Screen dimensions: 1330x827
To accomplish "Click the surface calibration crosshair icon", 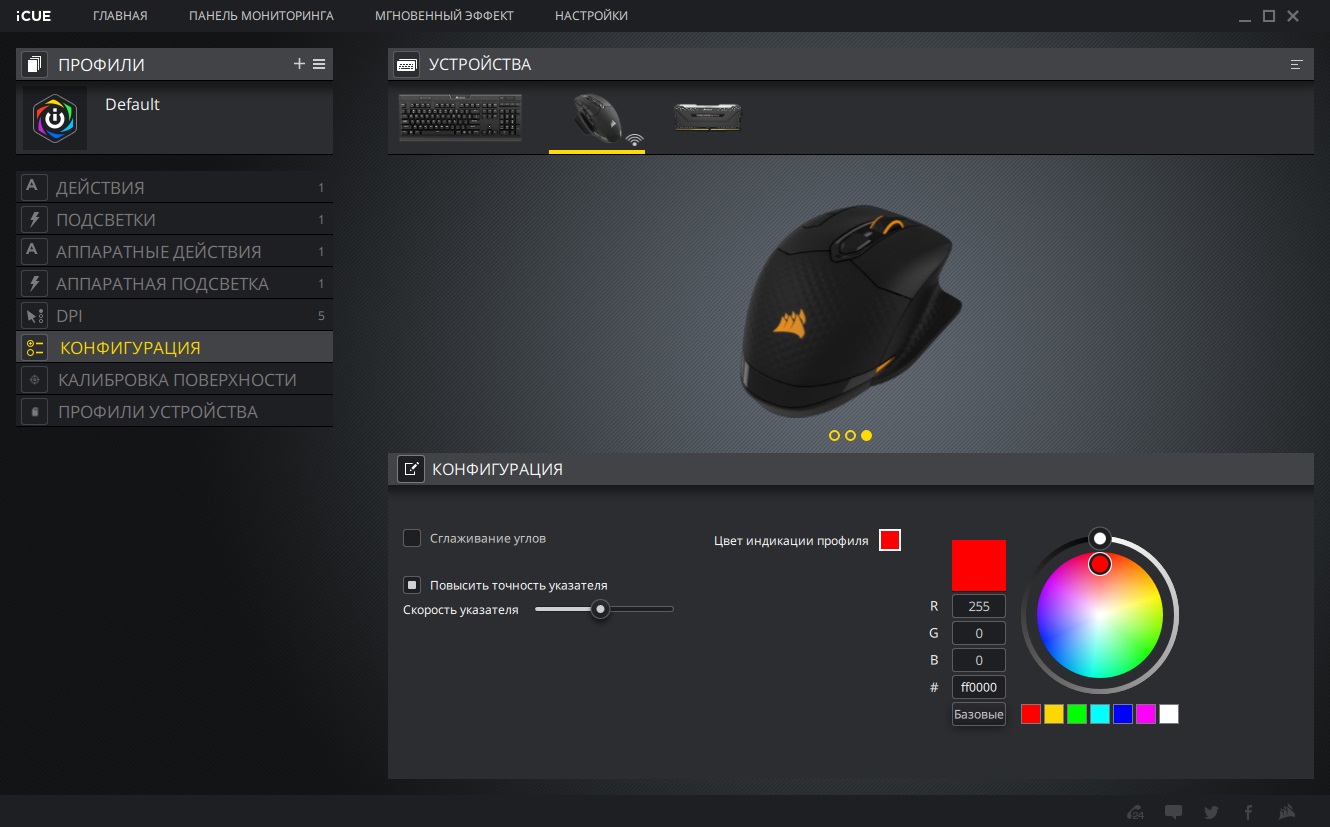I will click(x=34, y=380).
